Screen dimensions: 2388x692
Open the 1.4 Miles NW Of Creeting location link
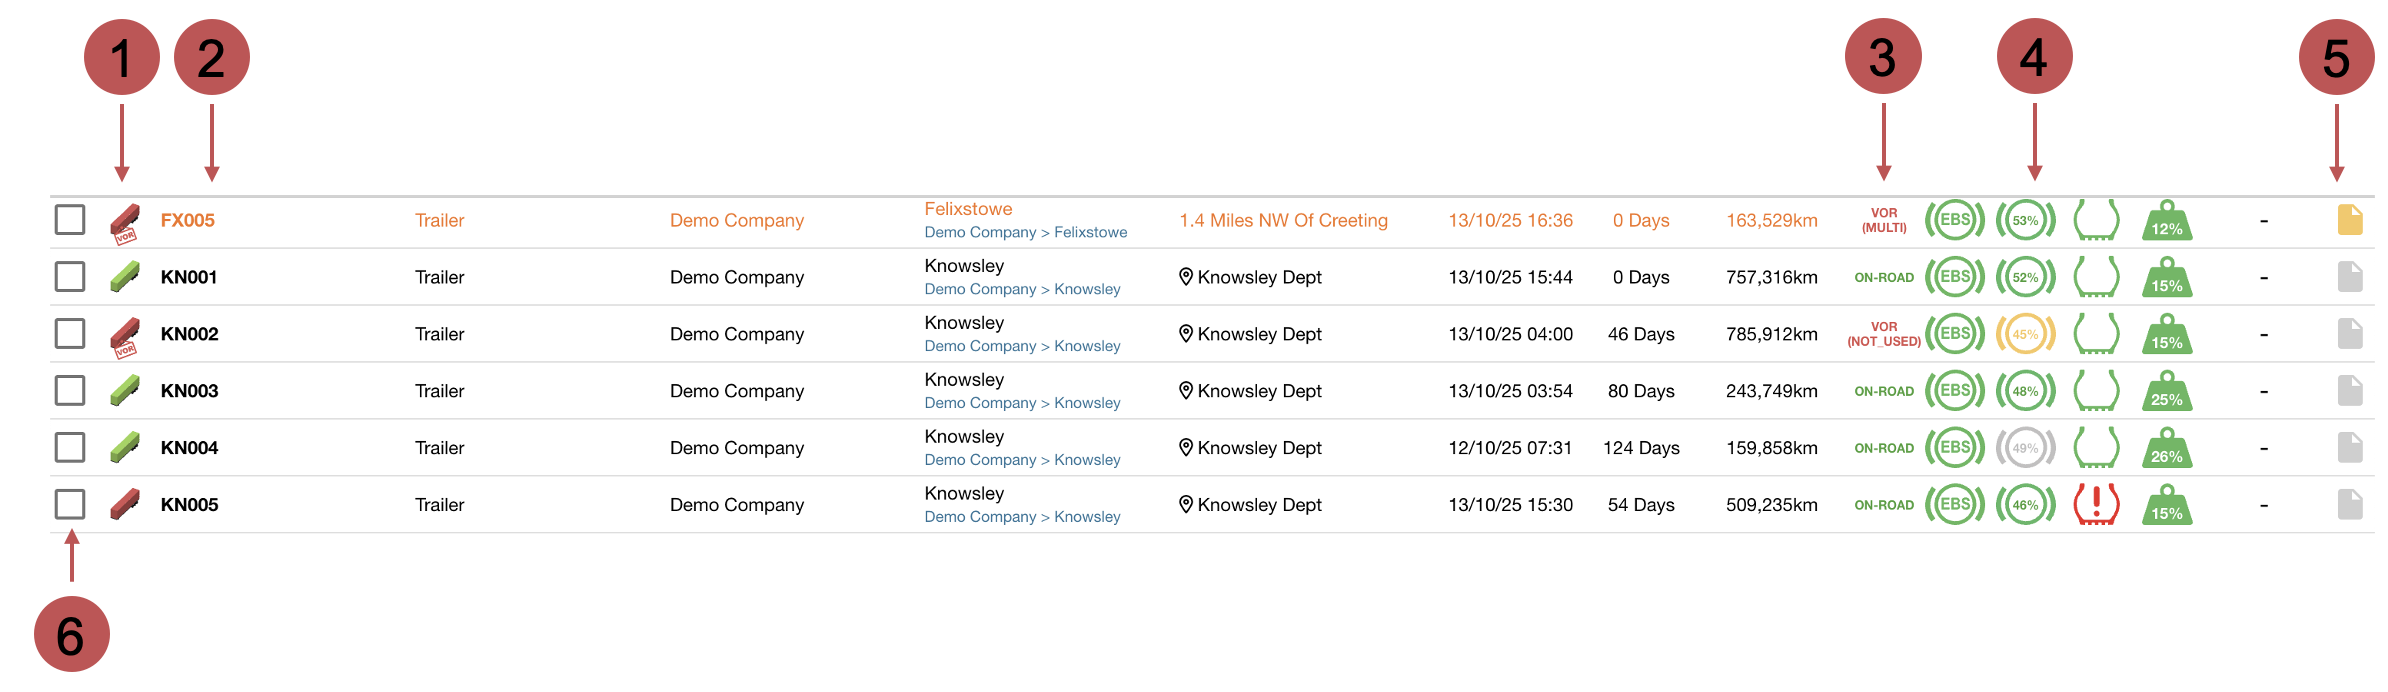coord(1283,219)
